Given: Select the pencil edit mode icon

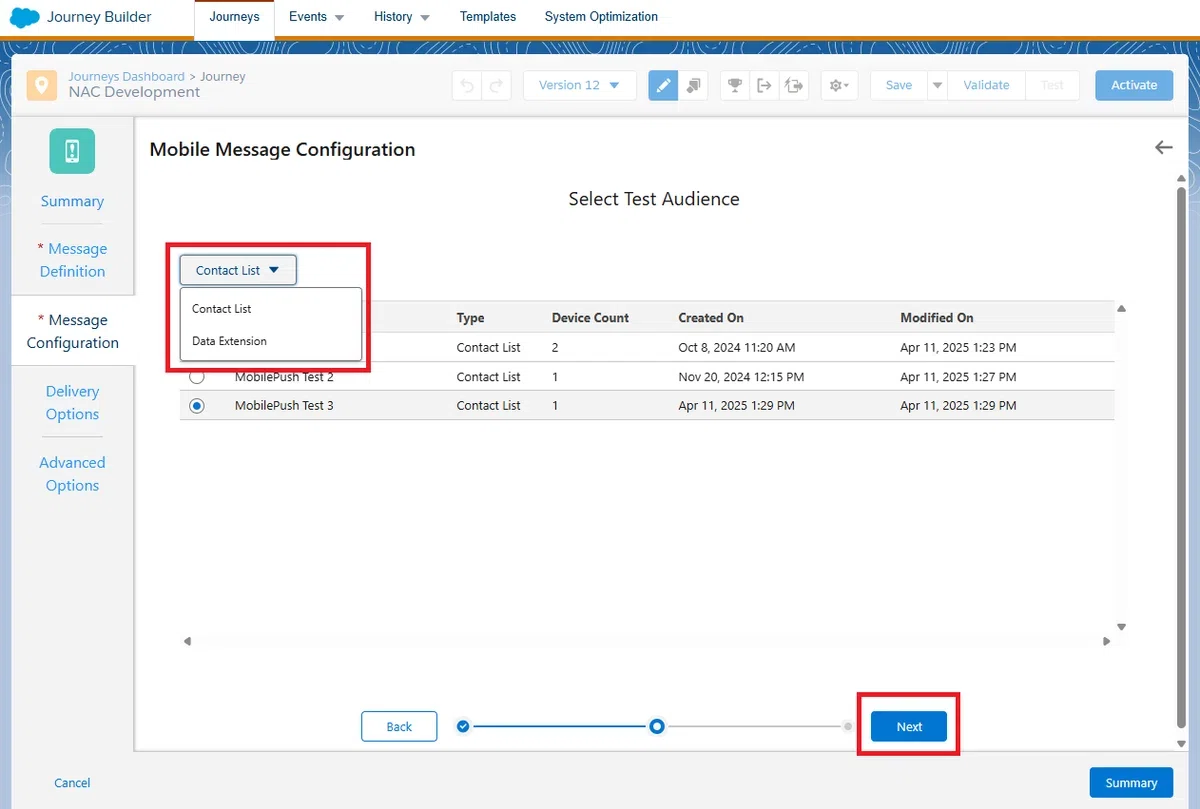Looking at the screenshot, I should pos(663,85).
